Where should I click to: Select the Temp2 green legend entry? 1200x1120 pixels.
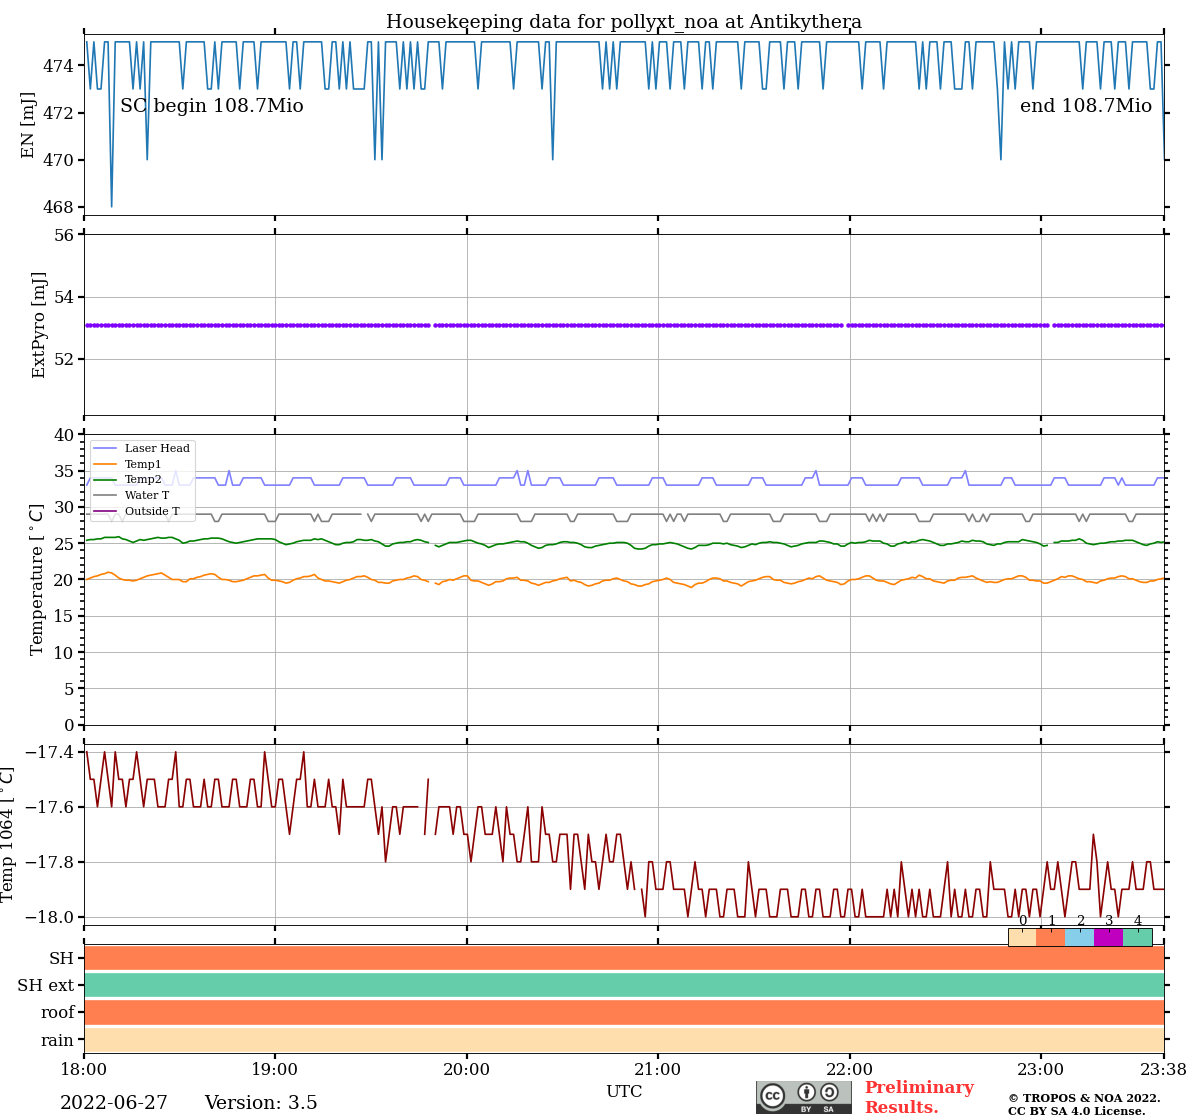pyautogui.click(x=143, y=480)
